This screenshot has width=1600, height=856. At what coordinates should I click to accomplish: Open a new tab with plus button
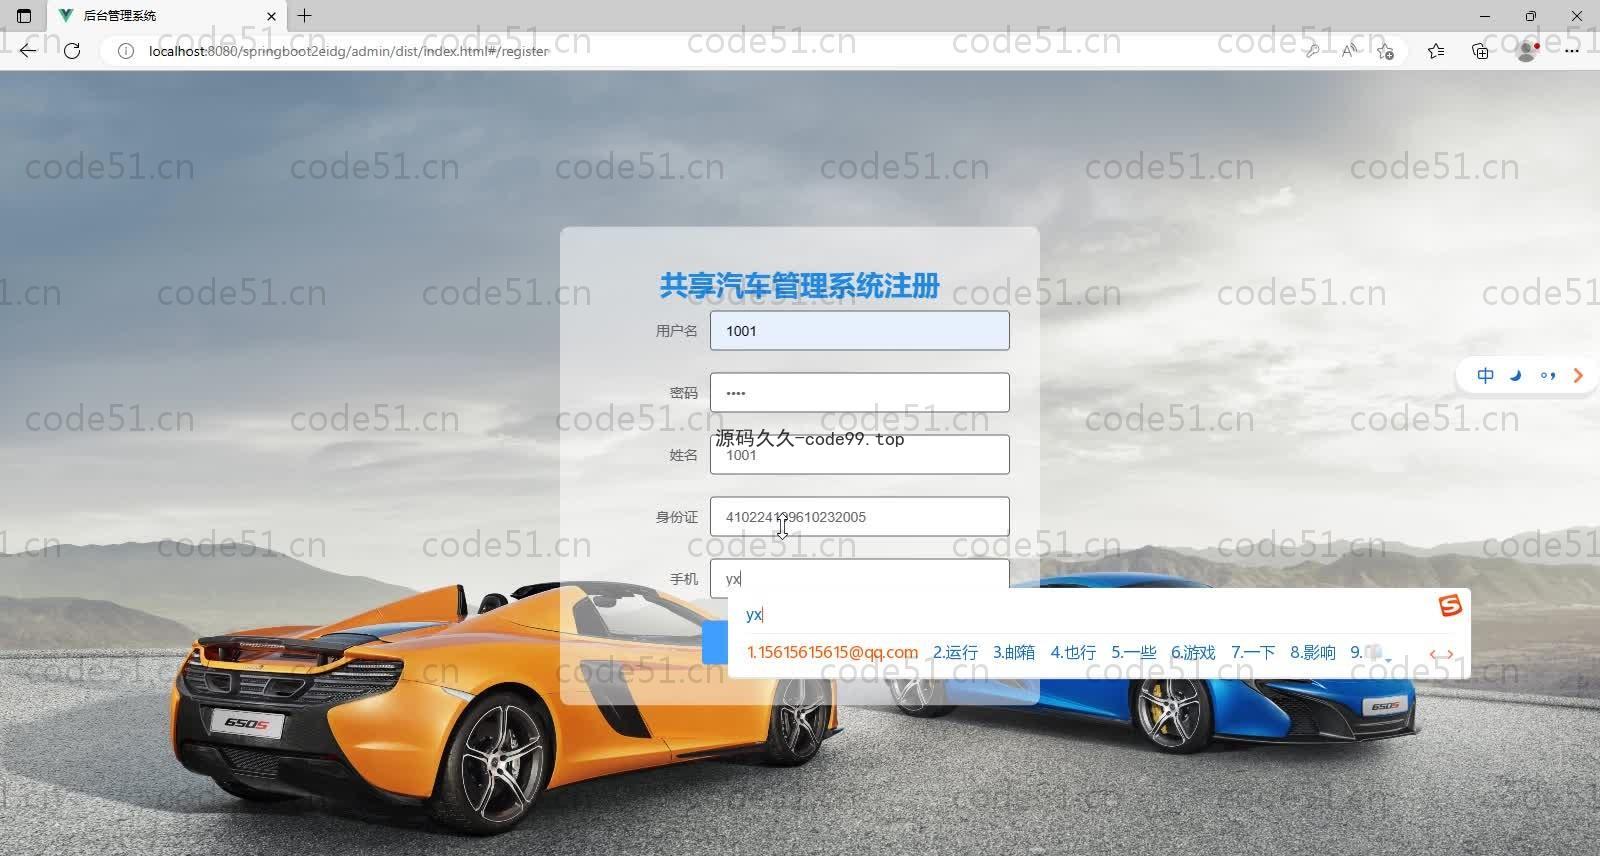pos(305,16)
